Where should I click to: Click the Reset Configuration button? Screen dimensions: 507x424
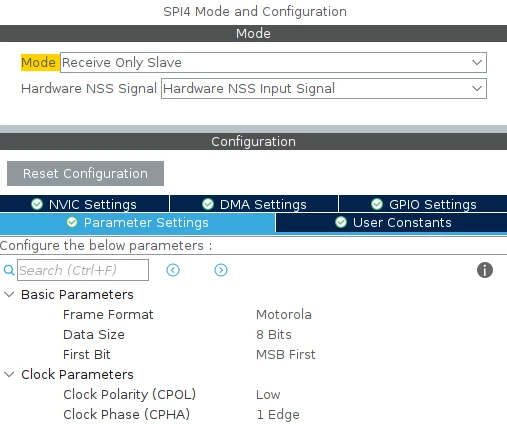coord(85,173)
